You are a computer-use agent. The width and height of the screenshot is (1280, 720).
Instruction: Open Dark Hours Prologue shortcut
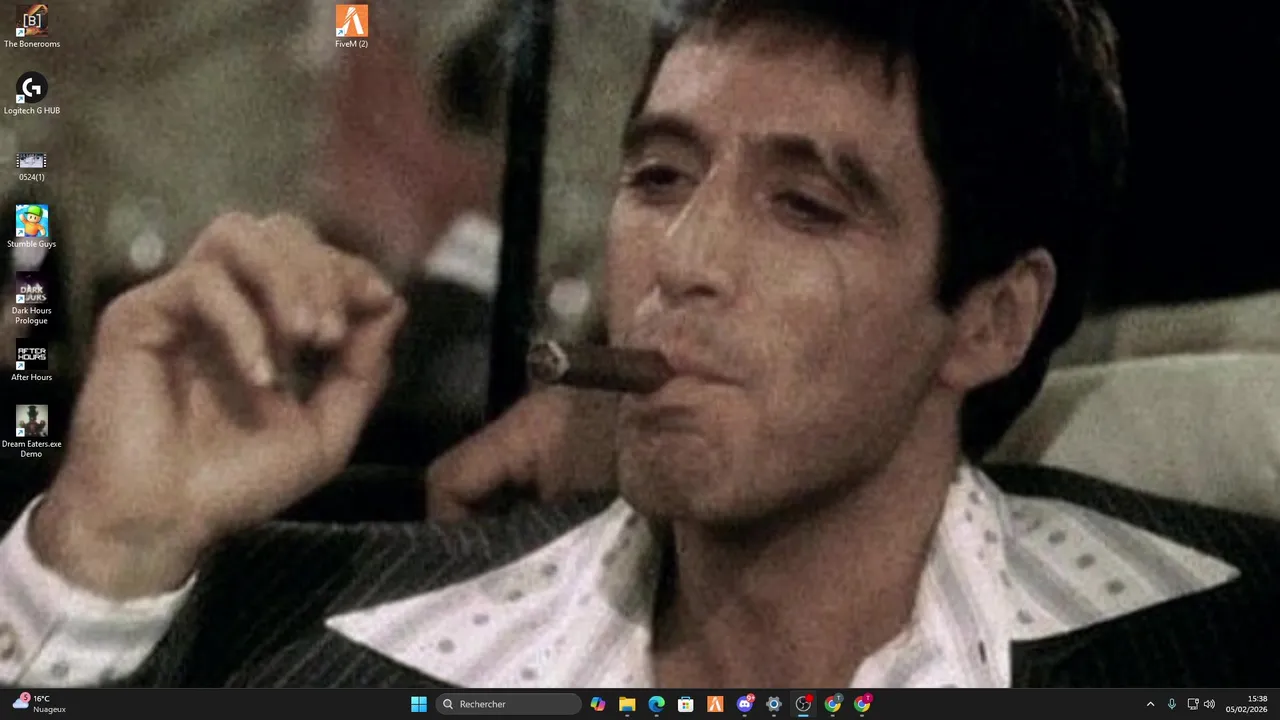[32, 298]
